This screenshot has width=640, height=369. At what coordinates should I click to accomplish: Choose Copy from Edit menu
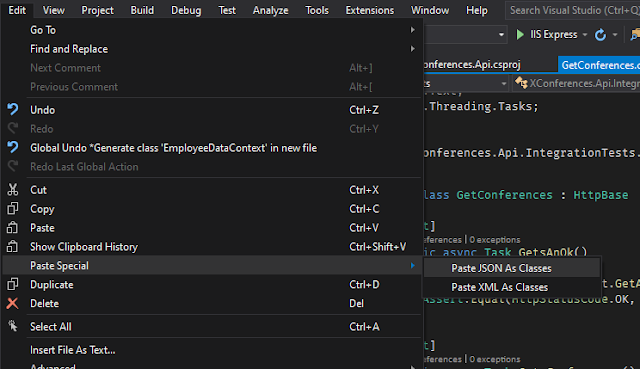211,209
